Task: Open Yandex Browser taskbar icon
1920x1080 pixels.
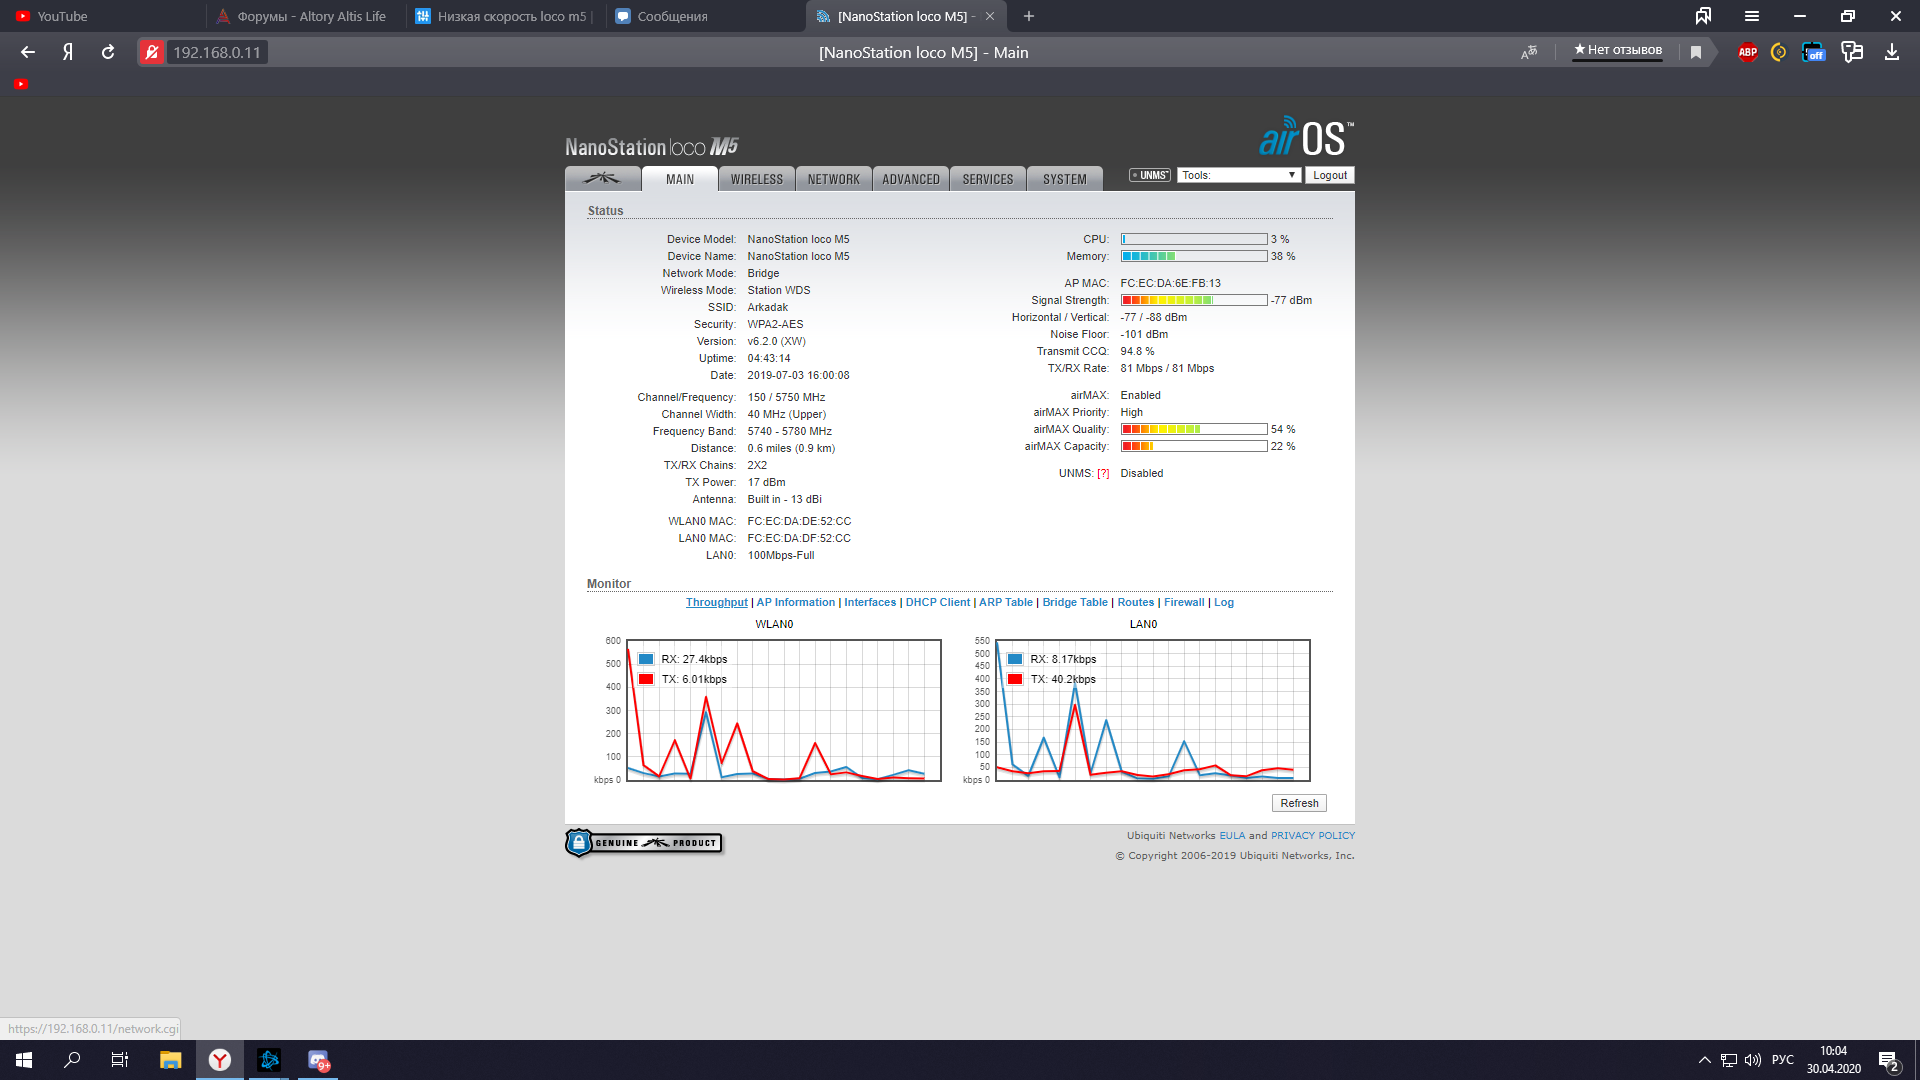Action: (x=220, y=1060)
